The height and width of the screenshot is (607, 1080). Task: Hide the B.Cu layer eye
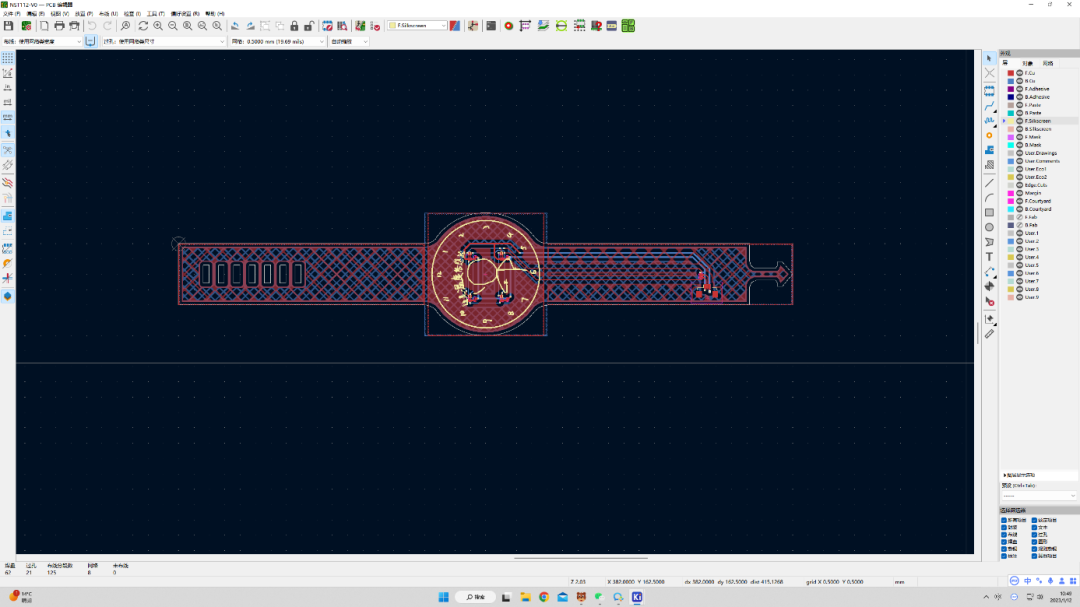pyautogui.click(x=1020, y=81)
